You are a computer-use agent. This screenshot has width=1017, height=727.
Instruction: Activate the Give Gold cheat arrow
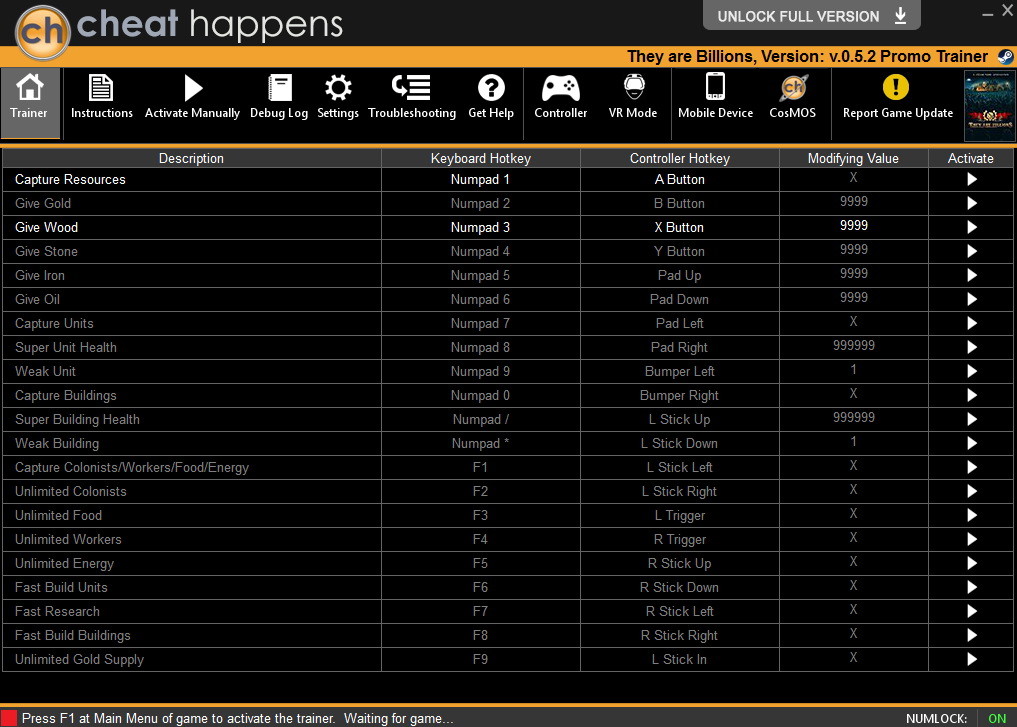point(971,204)
